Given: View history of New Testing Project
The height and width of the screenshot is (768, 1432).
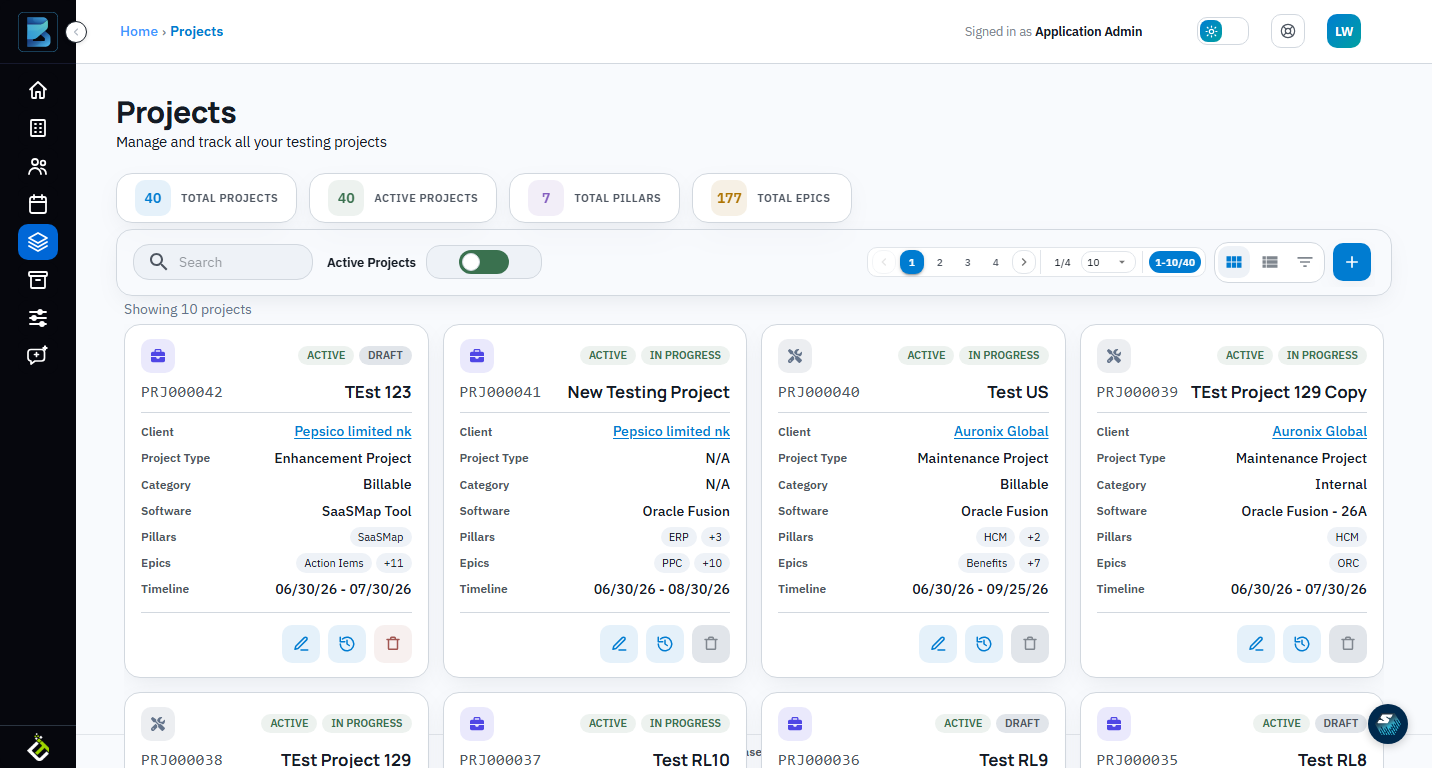Looking at the screenshot, I should click(x=665, y=644).
